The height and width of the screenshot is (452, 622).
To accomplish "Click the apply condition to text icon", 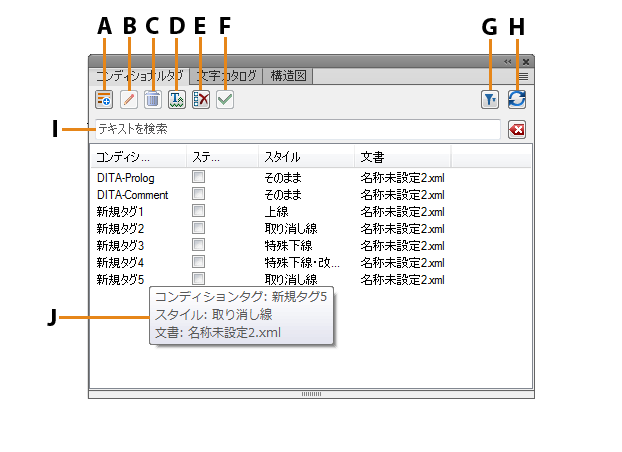I will tap(177, 99).
